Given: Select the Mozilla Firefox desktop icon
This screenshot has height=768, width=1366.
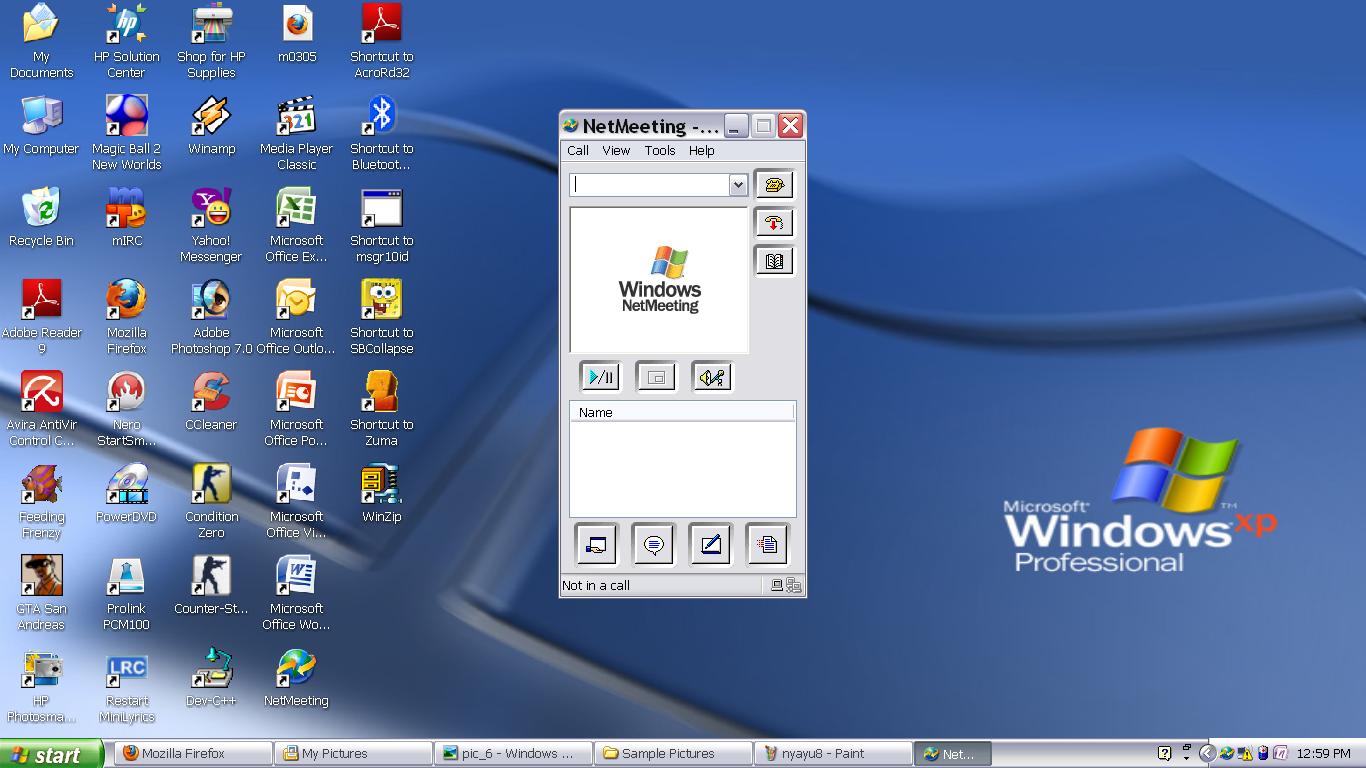Looking at the screenshot, I should [127, 318].
